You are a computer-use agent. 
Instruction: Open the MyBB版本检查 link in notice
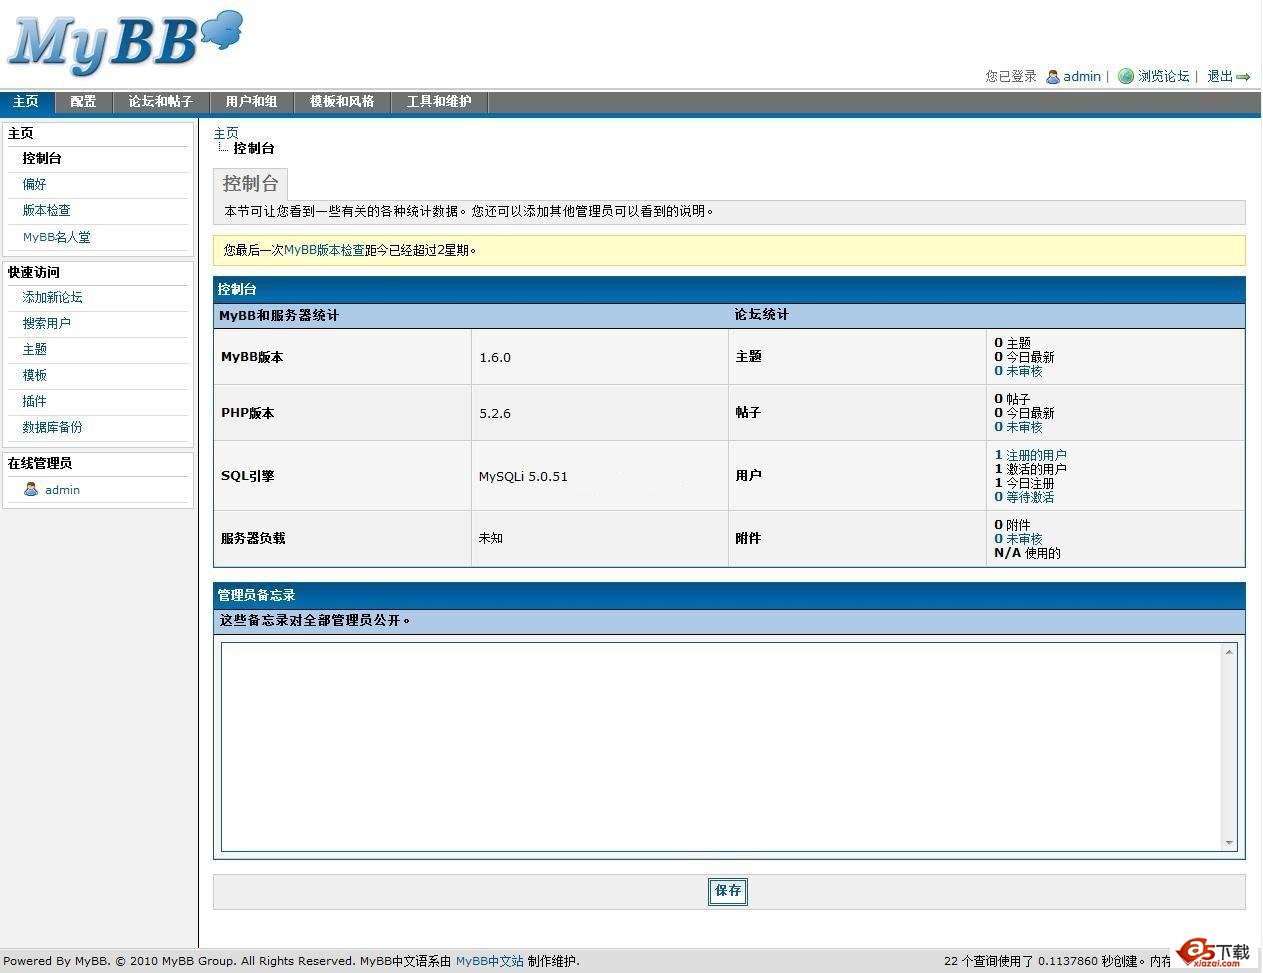[324, 250]
